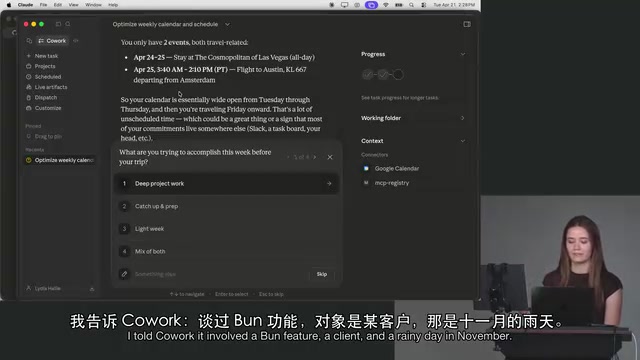Collapse the Context section chevron

tap(462, 141)
